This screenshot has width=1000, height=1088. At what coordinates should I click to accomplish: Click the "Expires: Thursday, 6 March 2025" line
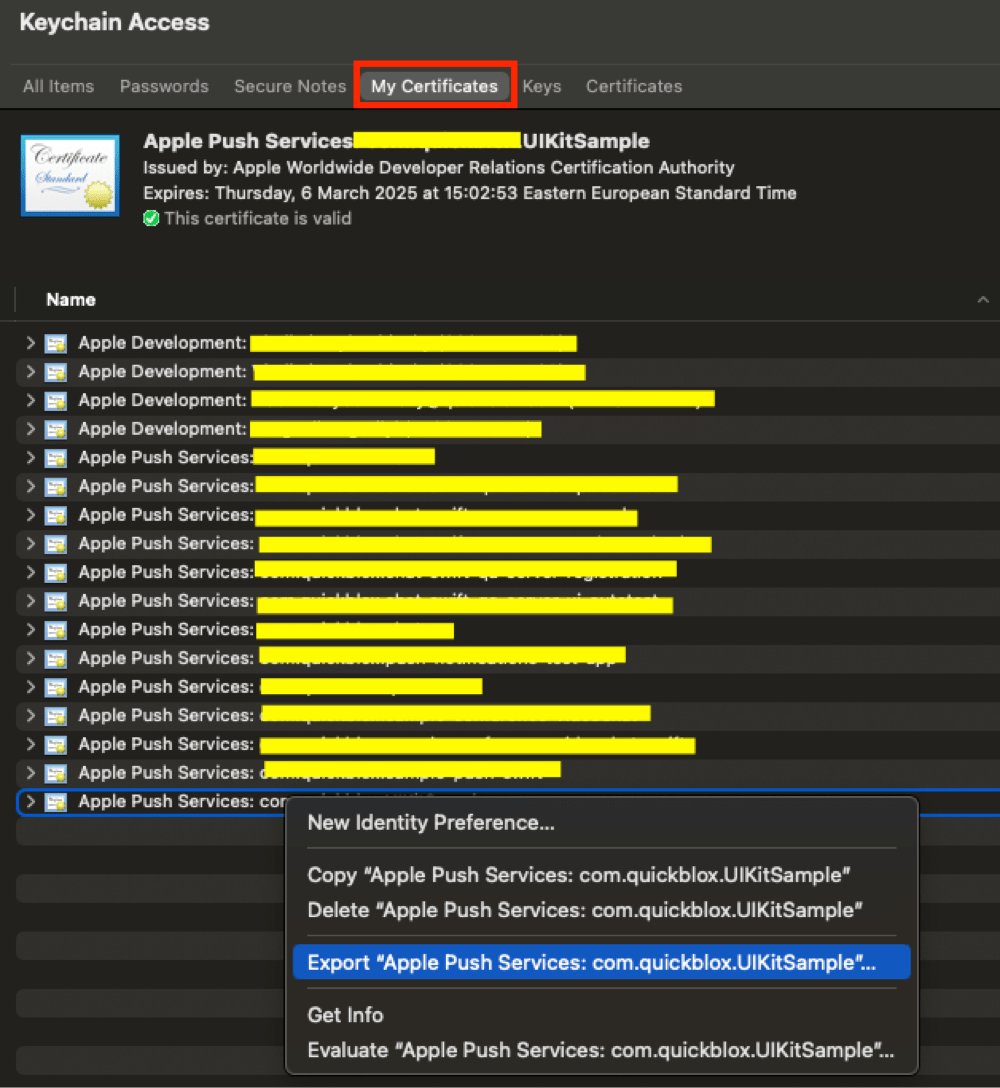coord(470,193)
